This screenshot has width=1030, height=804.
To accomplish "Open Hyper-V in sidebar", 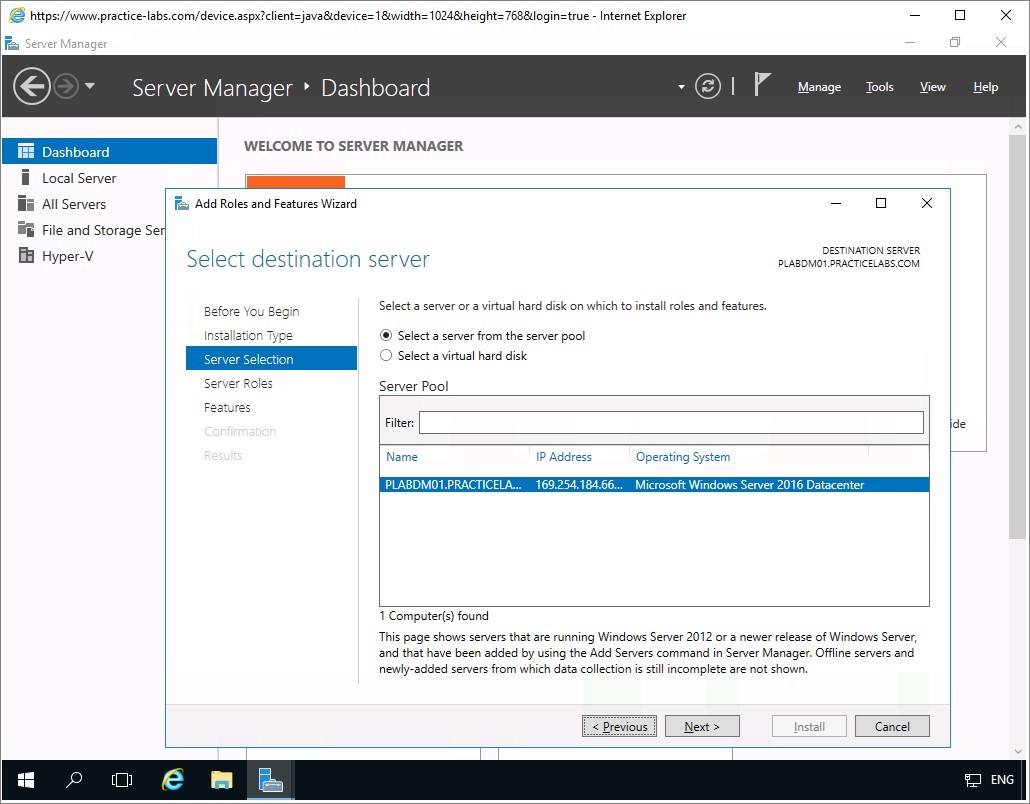I will pyautogui.click(x=68, y=256).
